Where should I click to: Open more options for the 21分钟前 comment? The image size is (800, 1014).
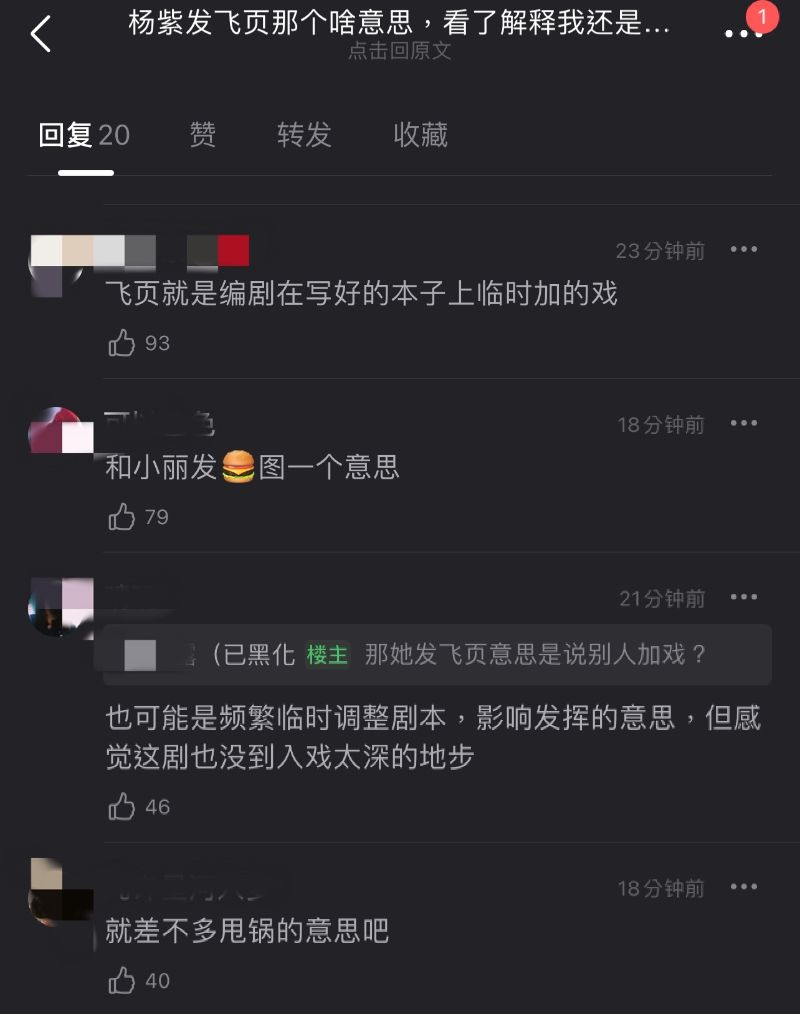(744, 596)
